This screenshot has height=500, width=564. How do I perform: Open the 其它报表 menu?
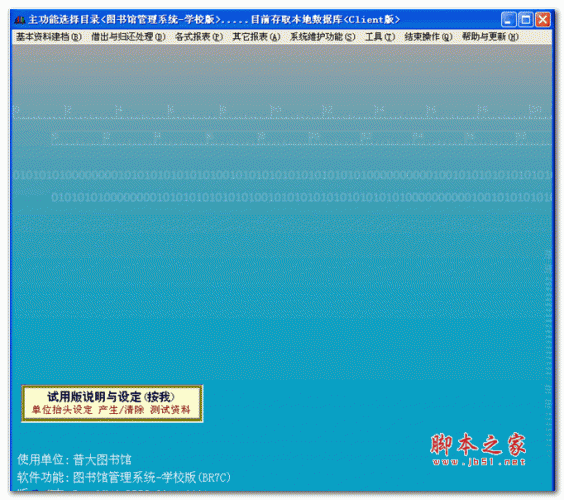click(256, 37)
